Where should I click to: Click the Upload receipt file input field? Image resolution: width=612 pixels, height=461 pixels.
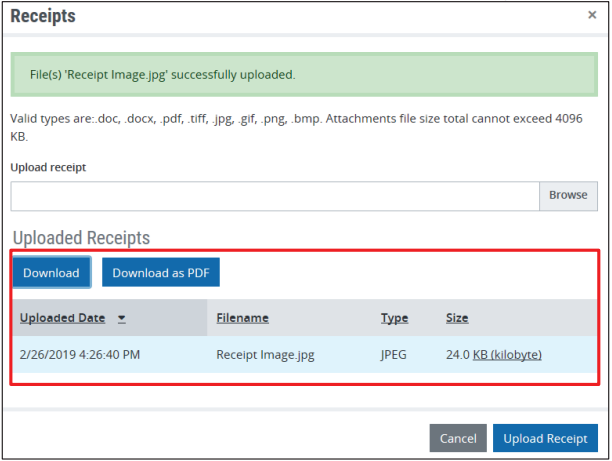pyautogui.click(x=275, y=196)
